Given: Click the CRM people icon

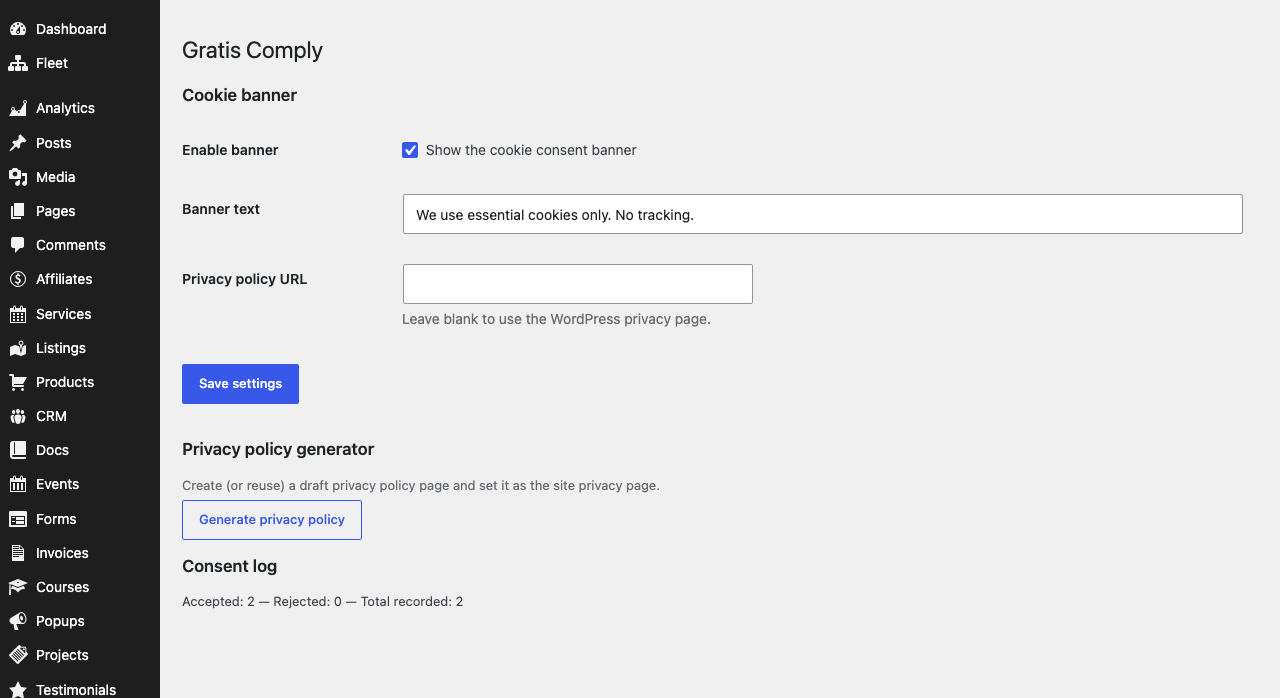Looking at the screenshot, I should (18, 416).
